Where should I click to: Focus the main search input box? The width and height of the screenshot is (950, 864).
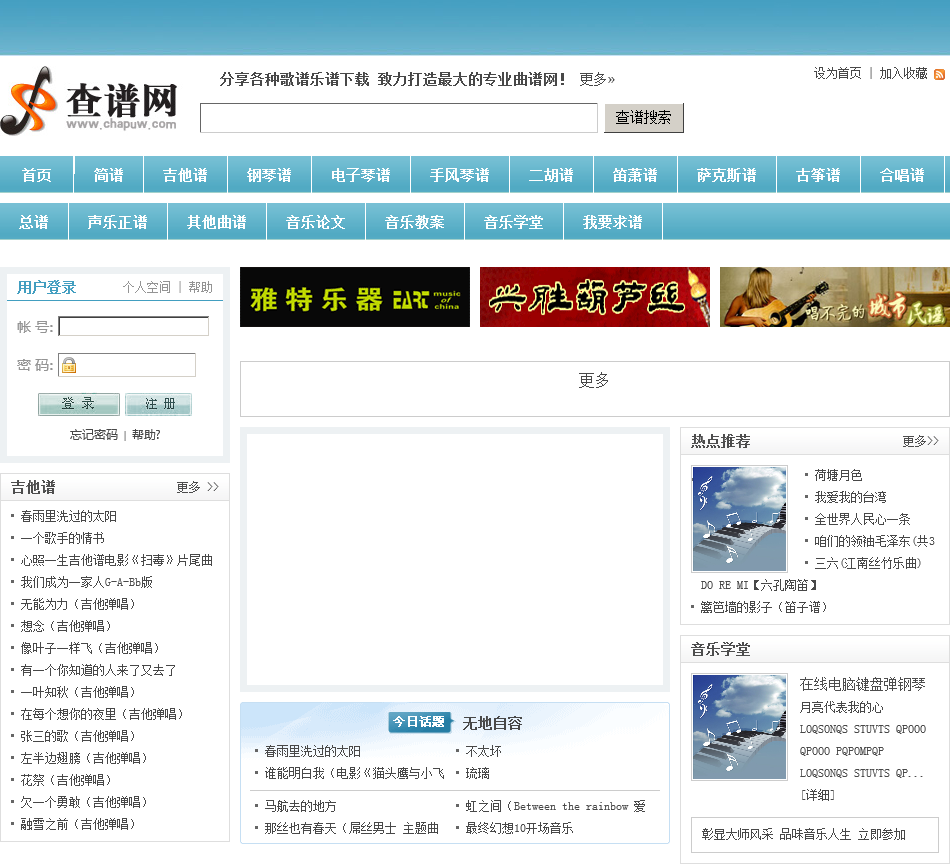[399, 118]
